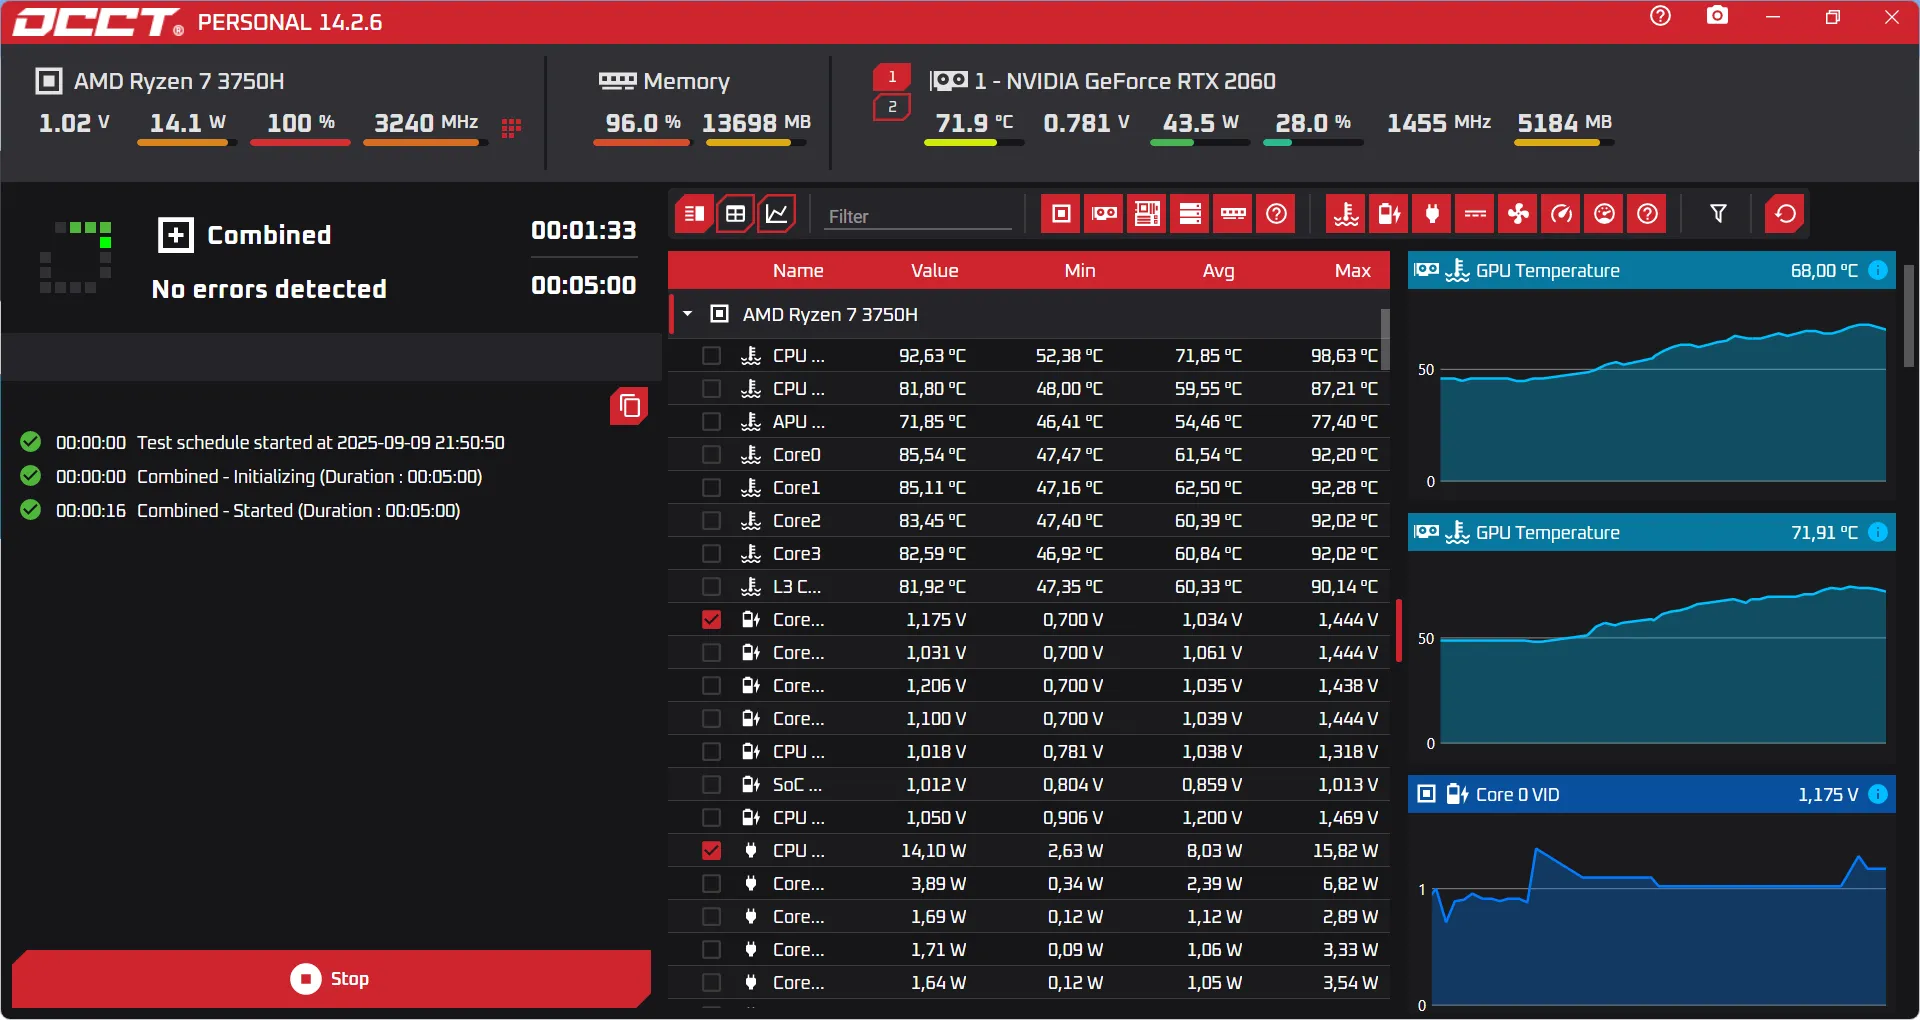Click the power plug filter icon
Screen dimensions: 1920x1020
point(1432,214)
